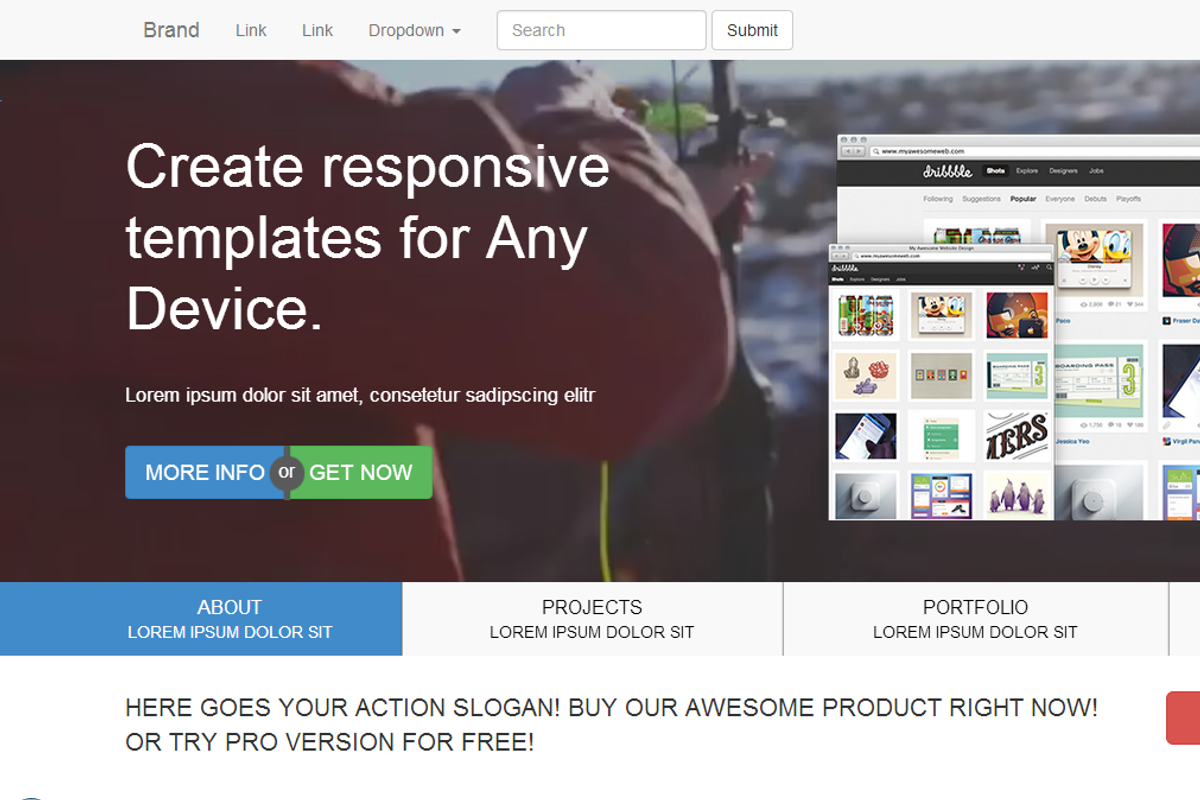Expand the Dropdown menu in navbar
Screen dimensions: 1200x800
[414, 30]
